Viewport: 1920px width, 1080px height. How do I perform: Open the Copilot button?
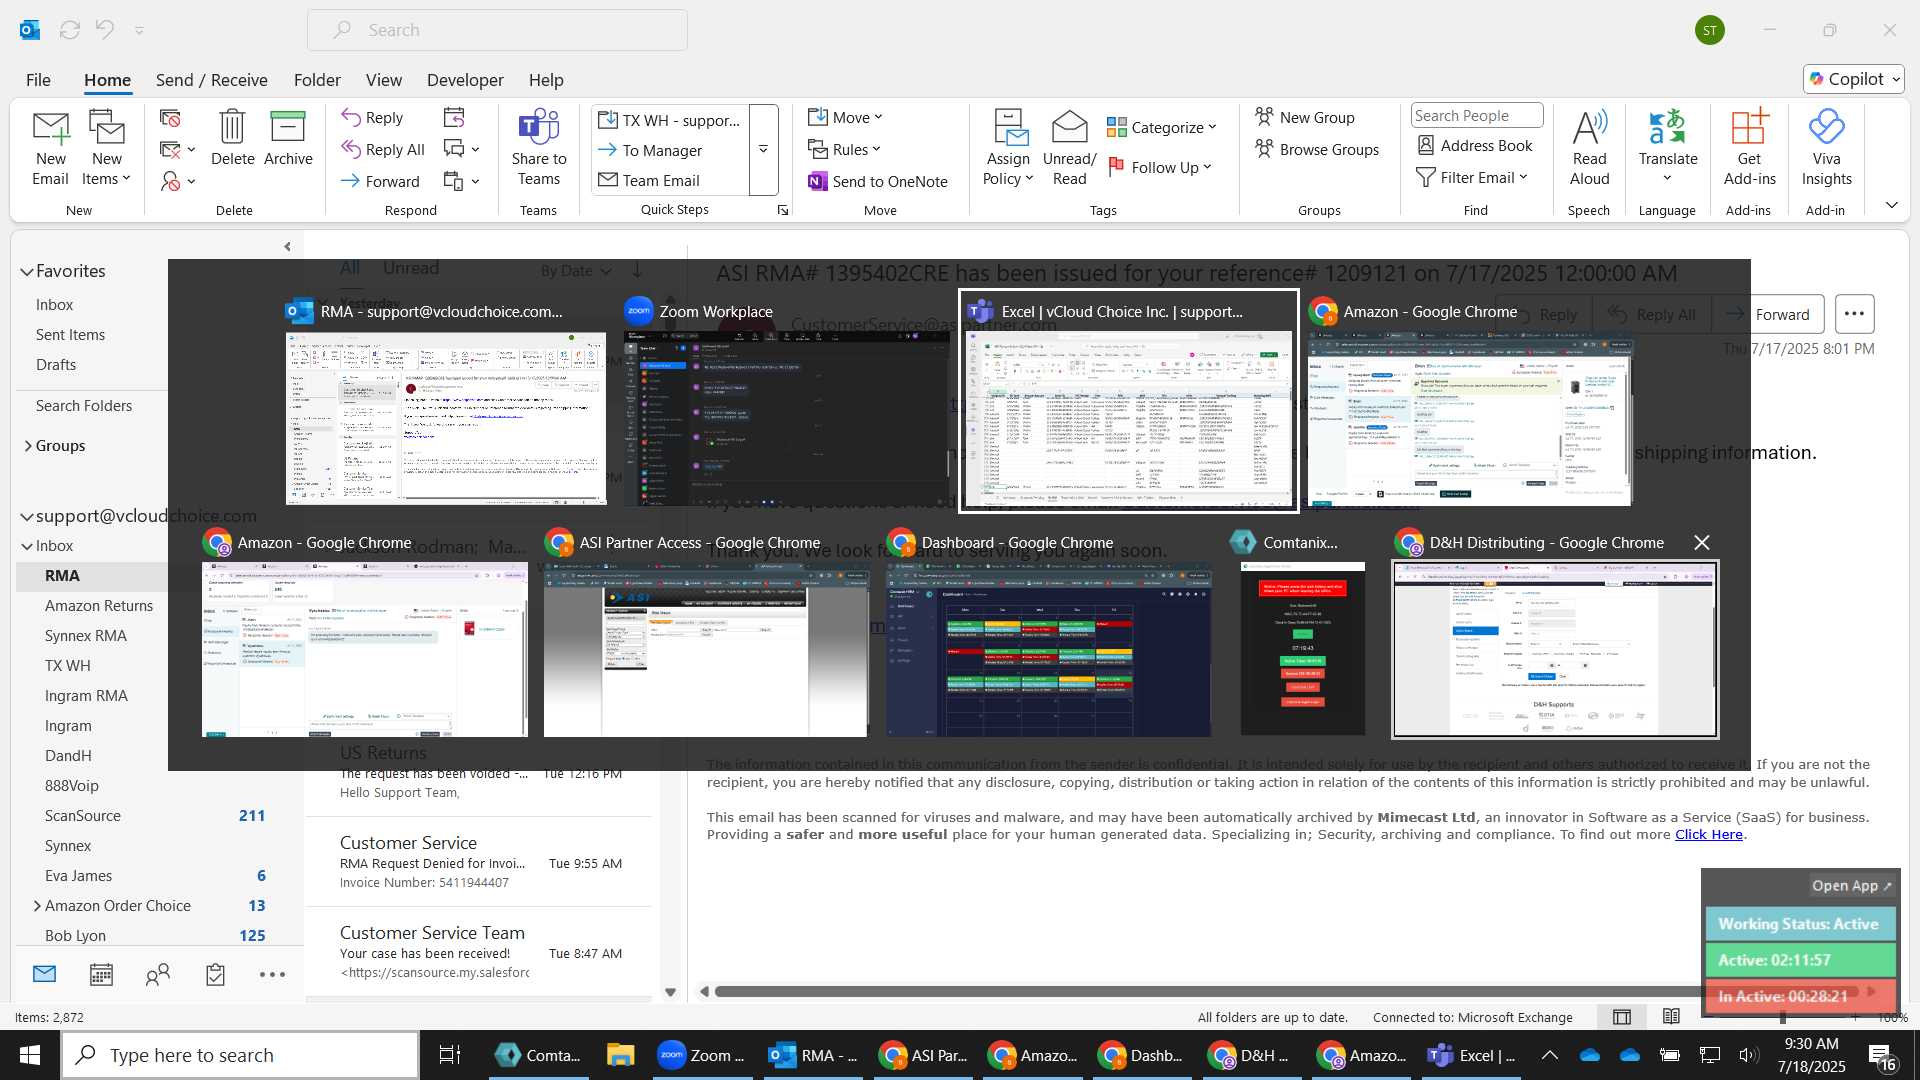tap(1854, 79)
